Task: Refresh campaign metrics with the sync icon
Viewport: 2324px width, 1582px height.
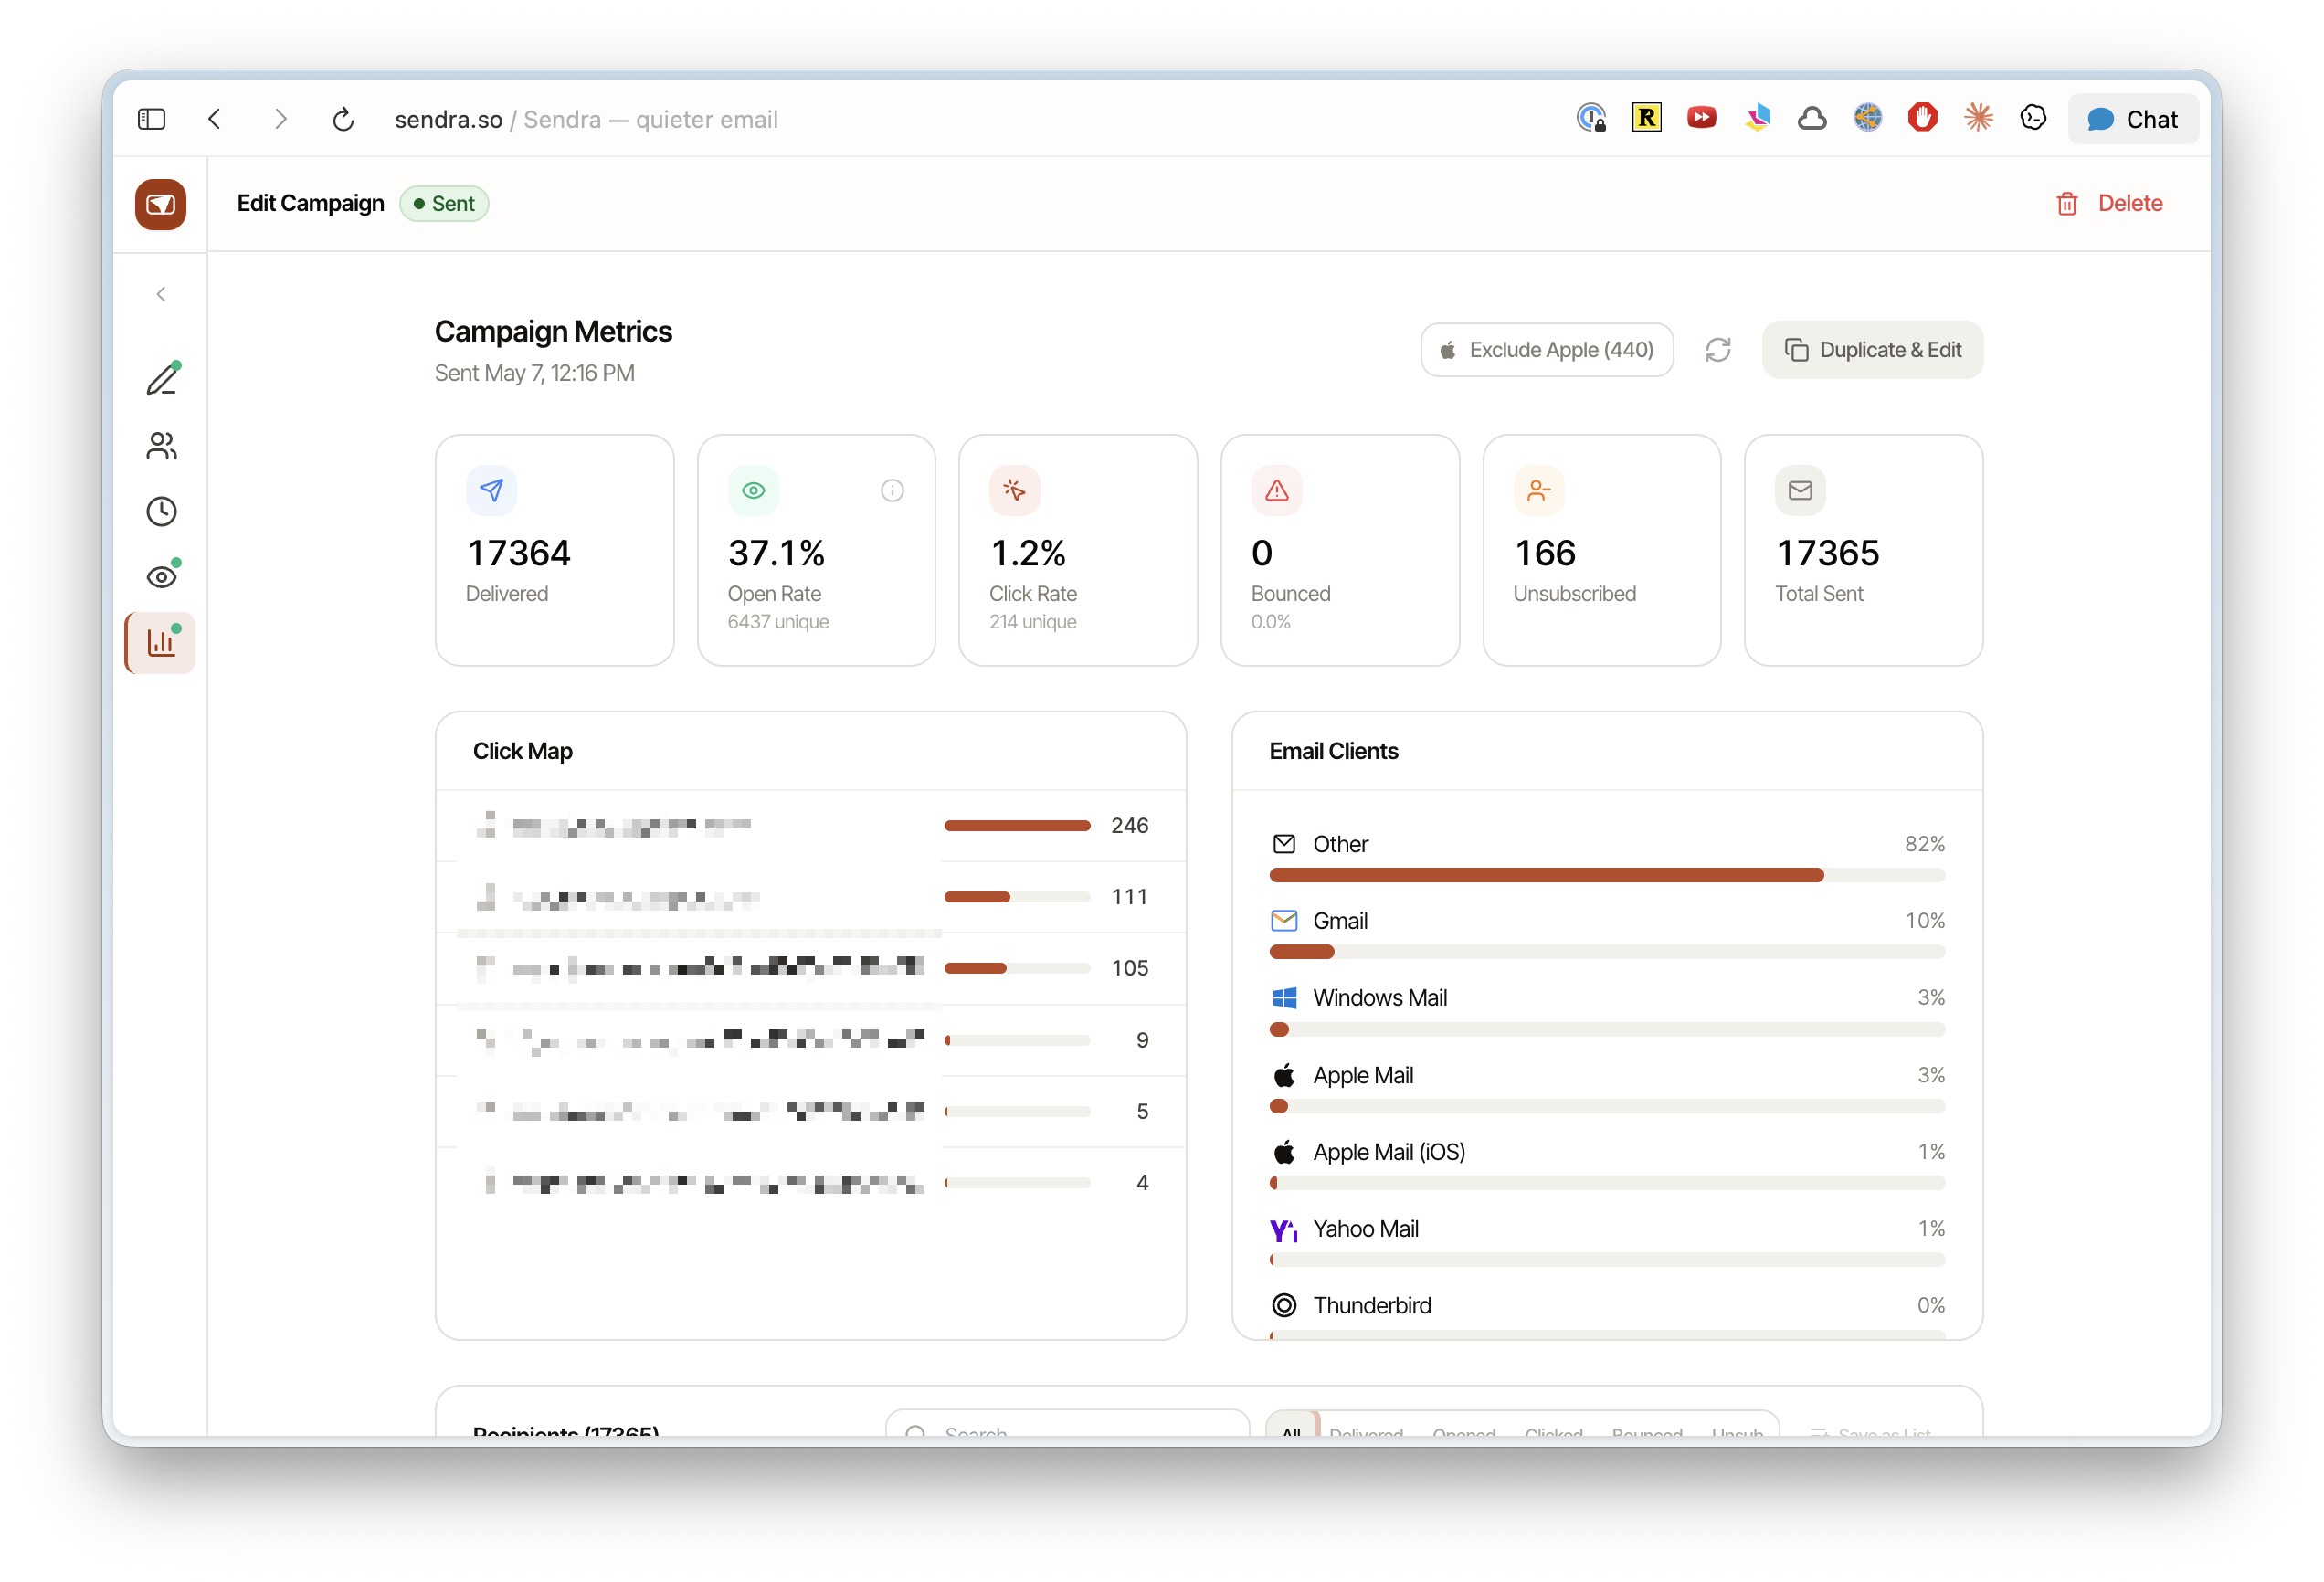Action: 1717,350
